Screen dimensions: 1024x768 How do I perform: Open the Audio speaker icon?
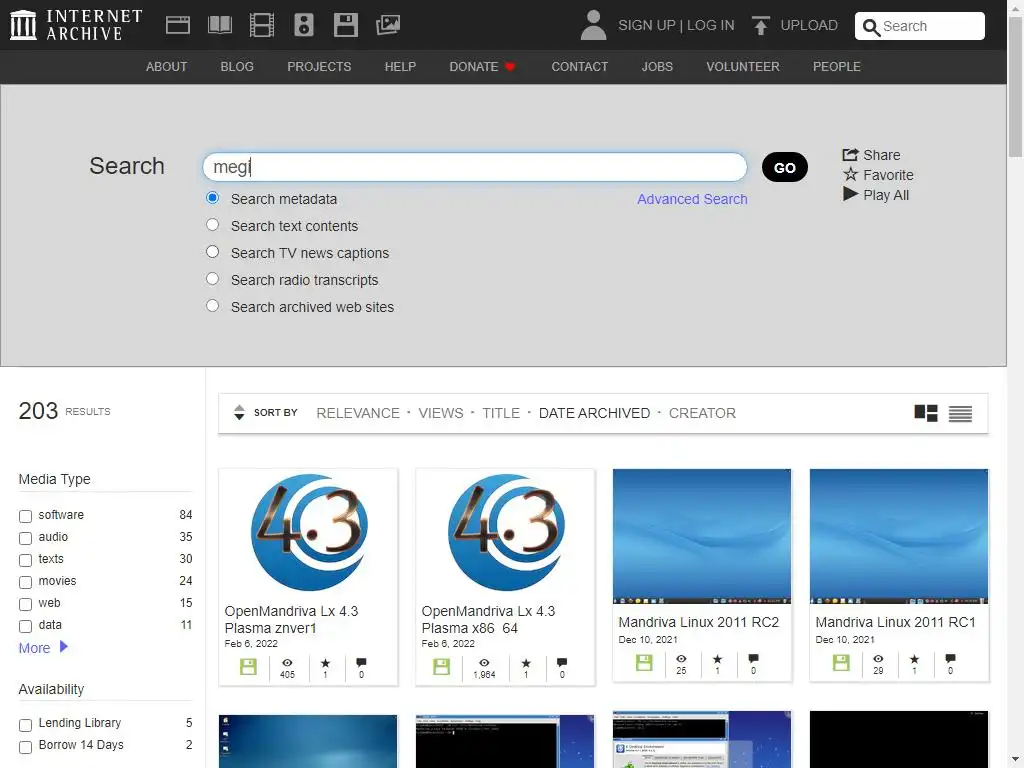coord(304,25)
